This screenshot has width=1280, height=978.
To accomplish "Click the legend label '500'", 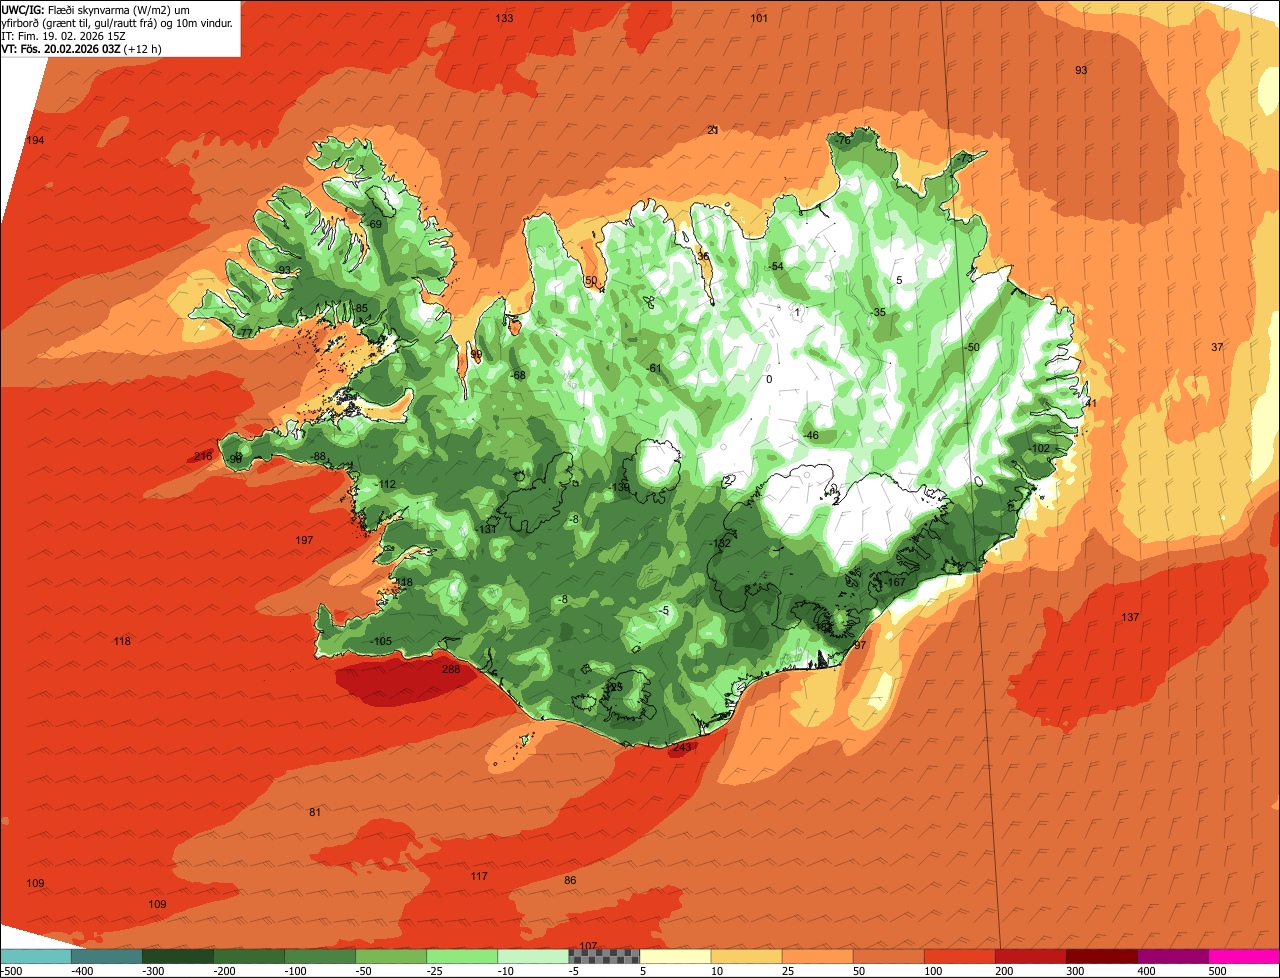I will click(x=1219, y=971).
